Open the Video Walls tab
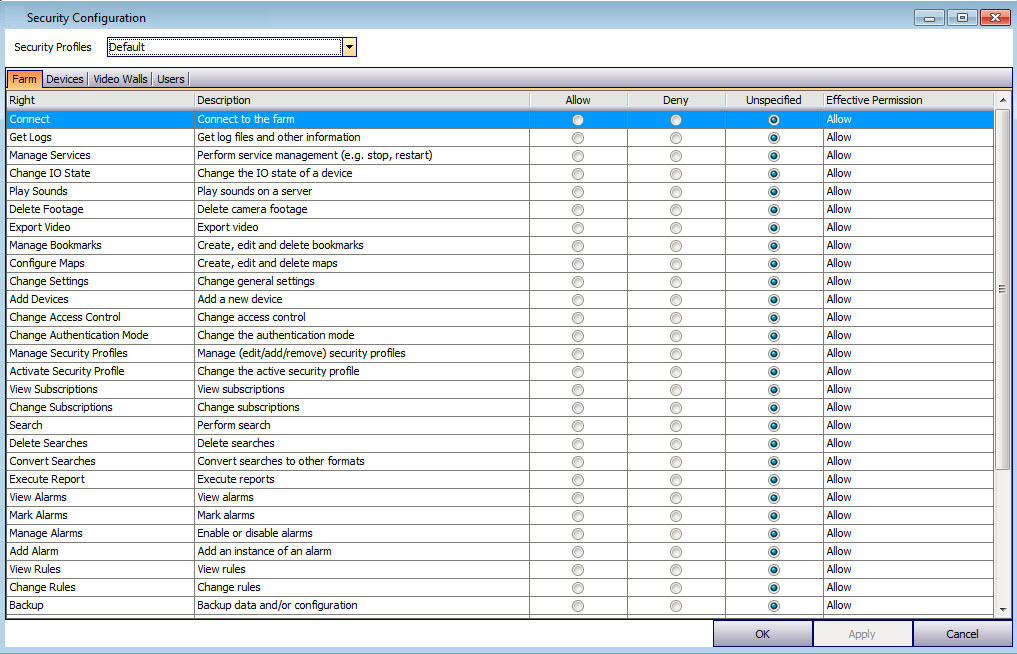The image size is (1017, 654). coord(120,79)
